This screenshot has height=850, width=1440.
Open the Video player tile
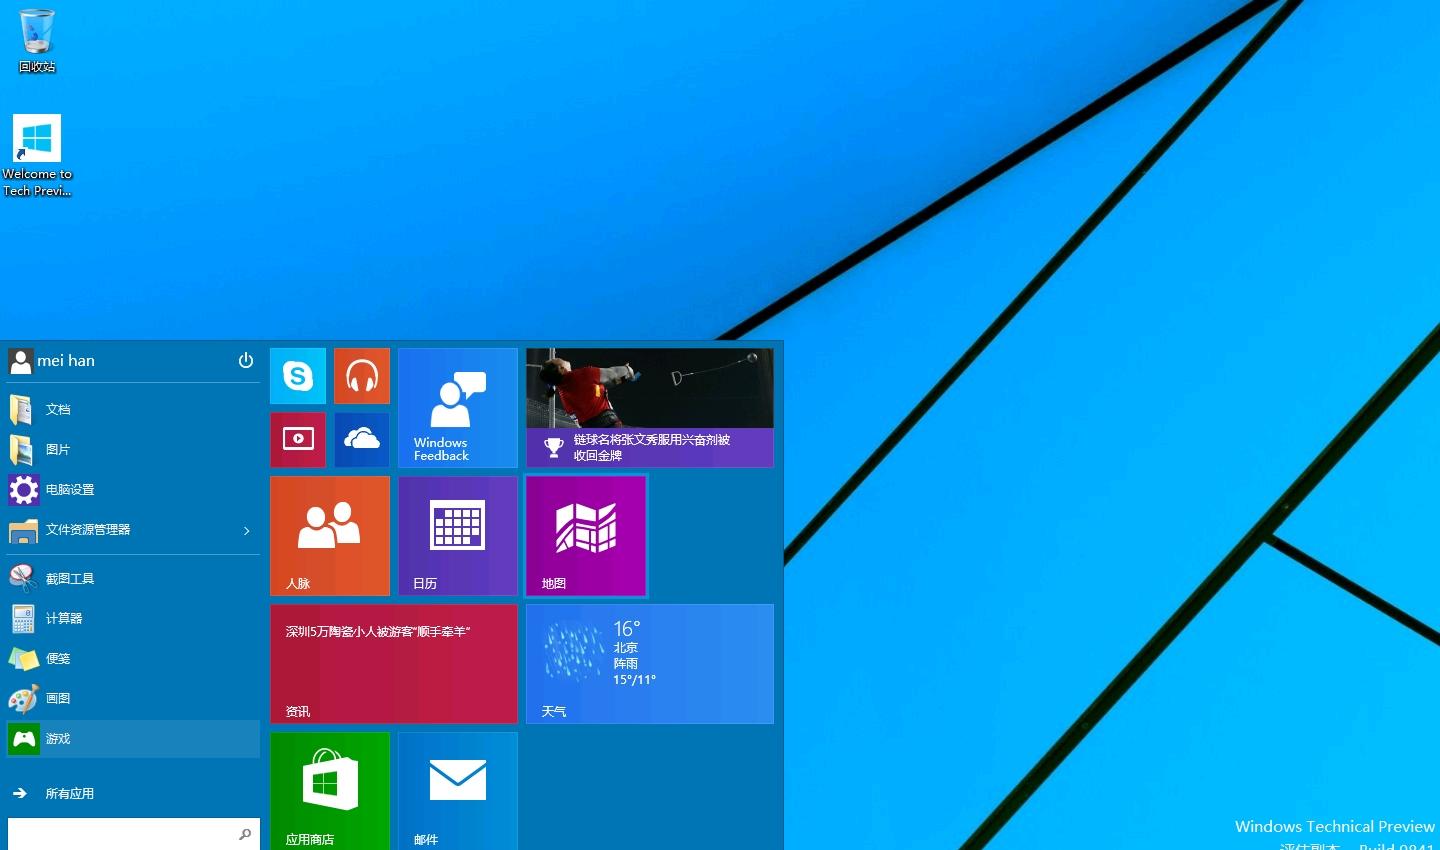(x=298, y=440)
